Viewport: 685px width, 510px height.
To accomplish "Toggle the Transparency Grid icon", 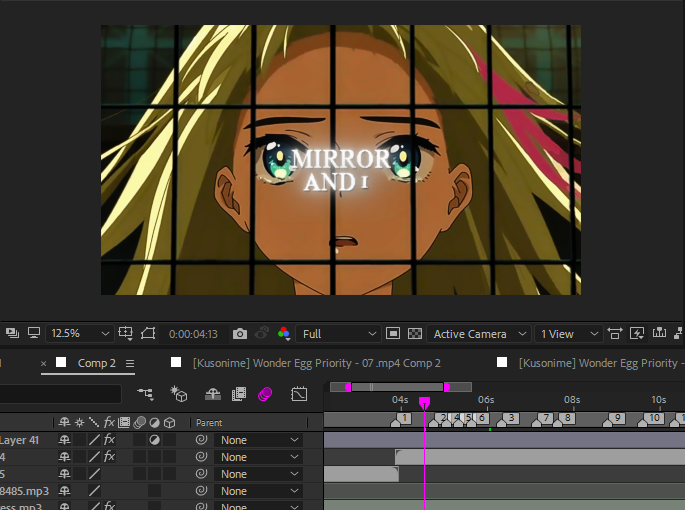I will pos(415,334).
